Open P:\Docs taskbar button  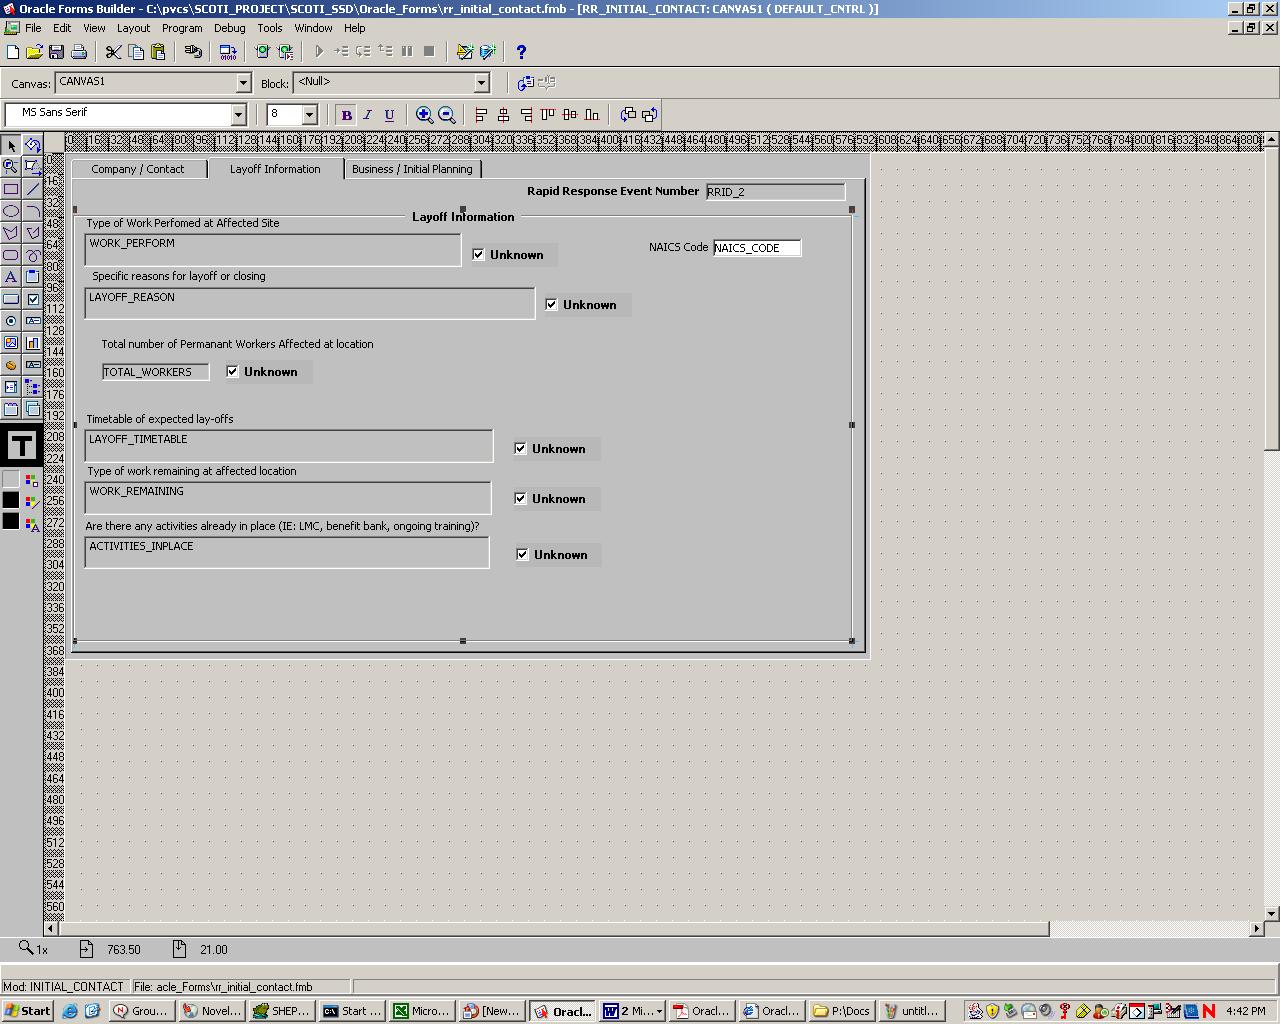[842, 1011]
